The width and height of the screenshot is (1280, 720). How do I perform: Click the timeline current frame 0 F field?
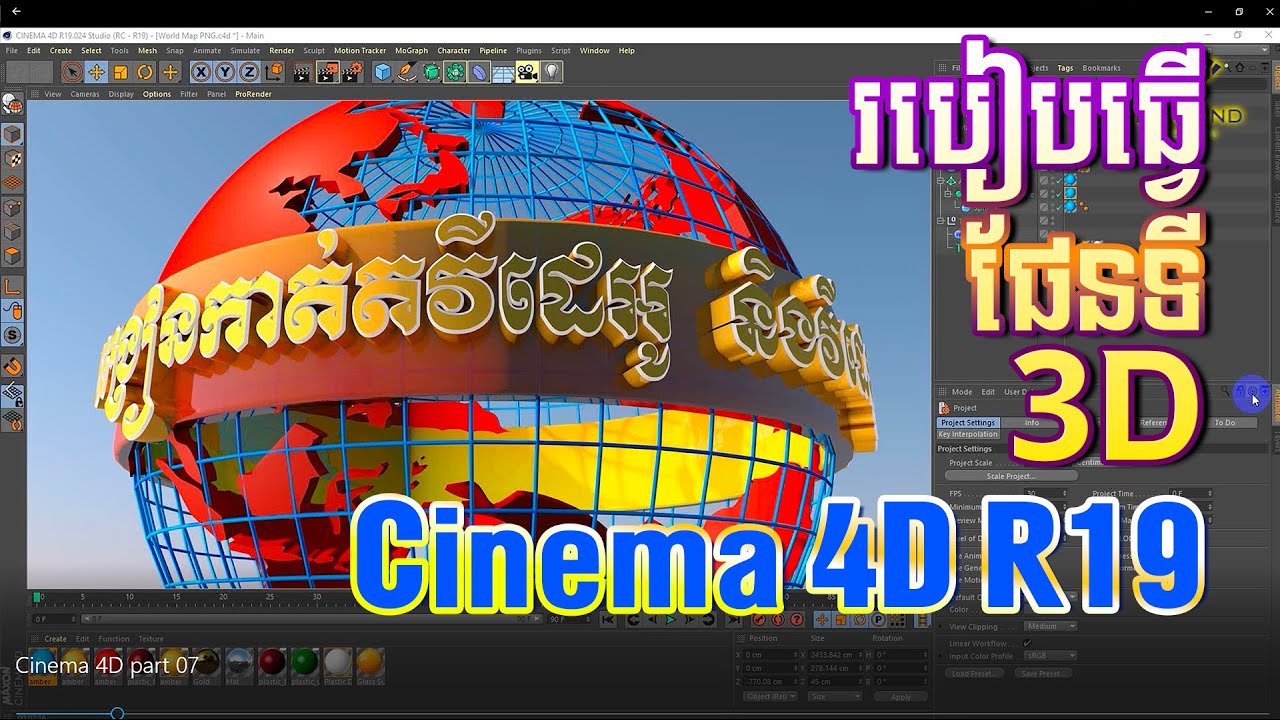(54, 620)
